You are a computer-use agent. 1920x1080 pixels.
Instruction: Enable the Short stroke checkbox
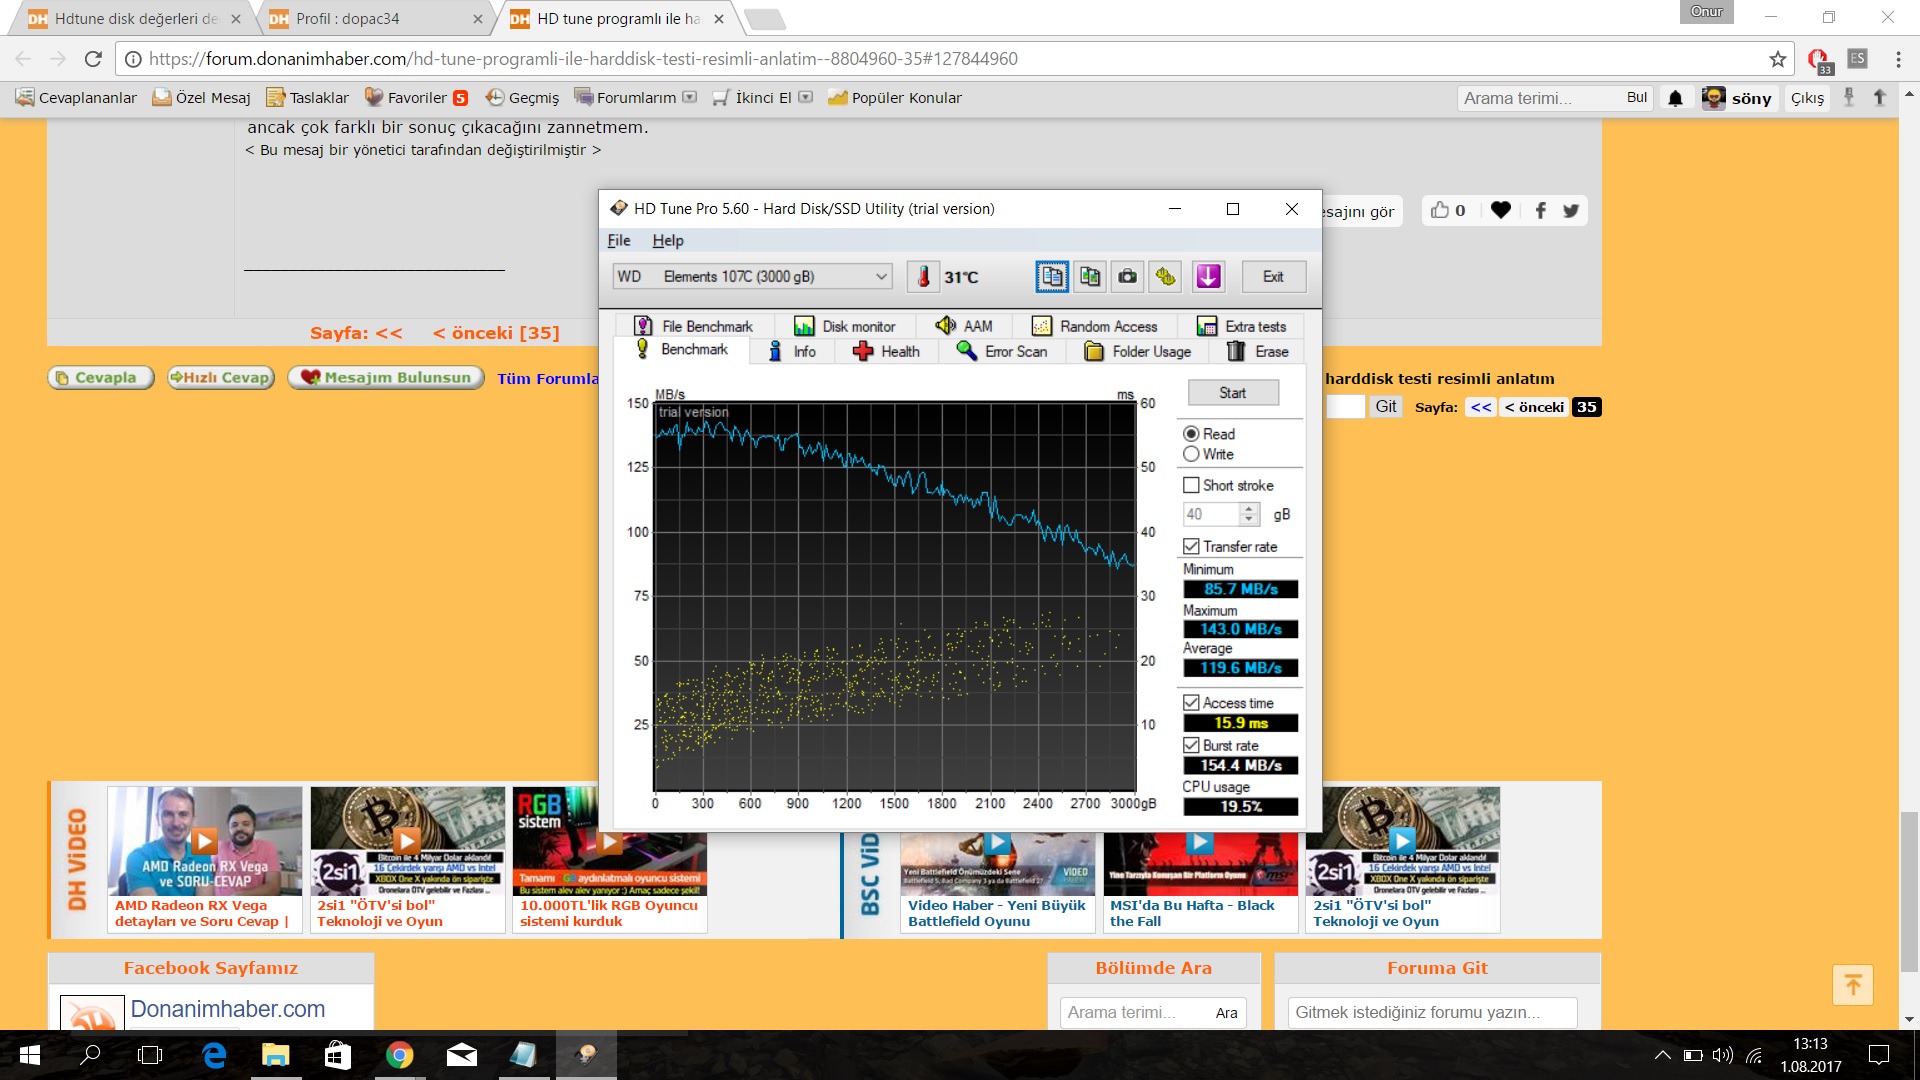pyautogui.click(x=1191, y=485)
